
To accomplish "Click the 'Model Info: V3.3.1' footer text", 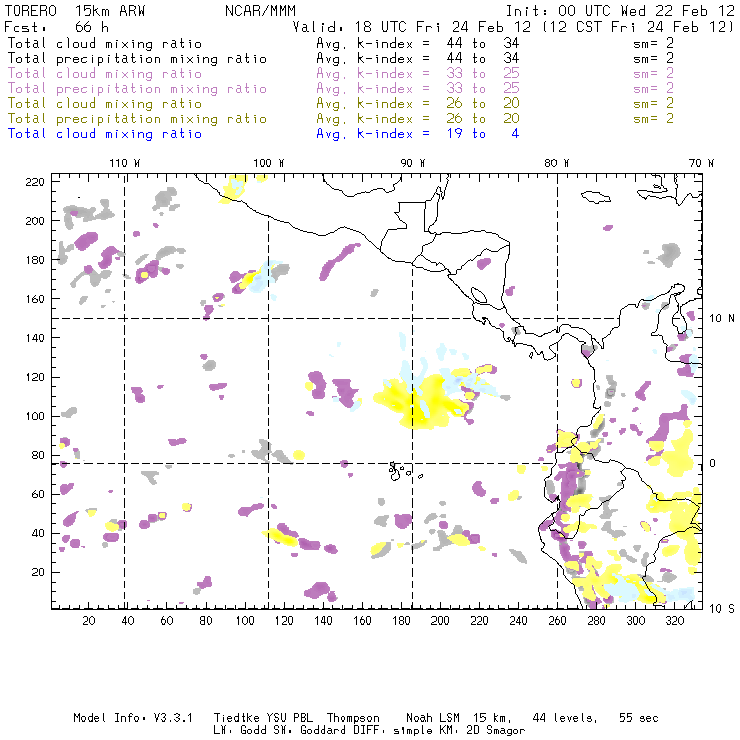I will click(x=133, y=718).
